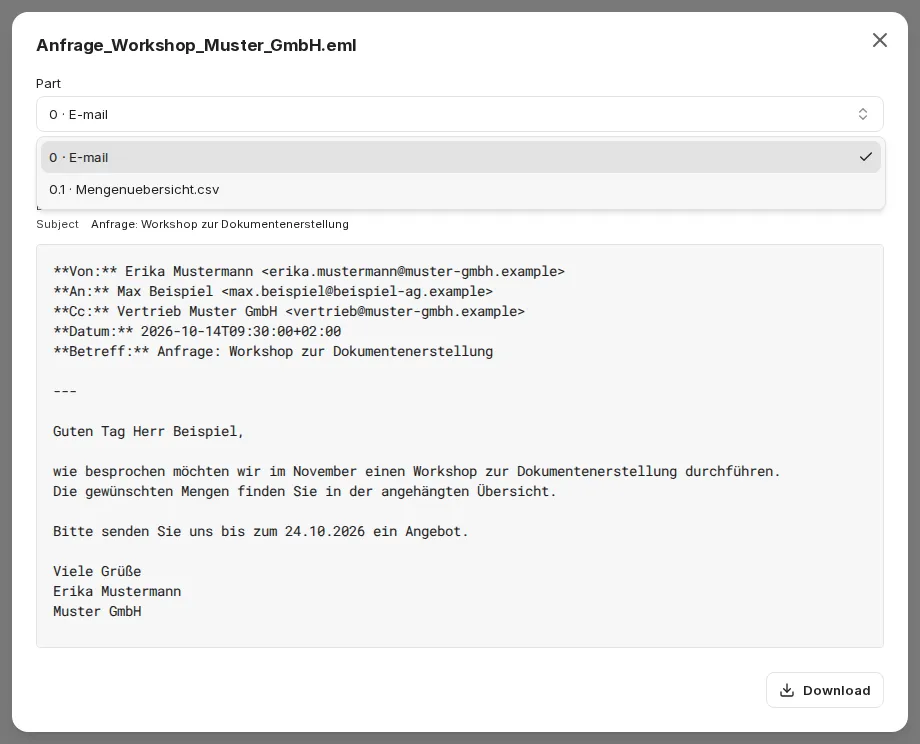The width and height of the screenshot is (920, 744).
Task: Close the email preview dialog
Action: click(x=880, y=40)
